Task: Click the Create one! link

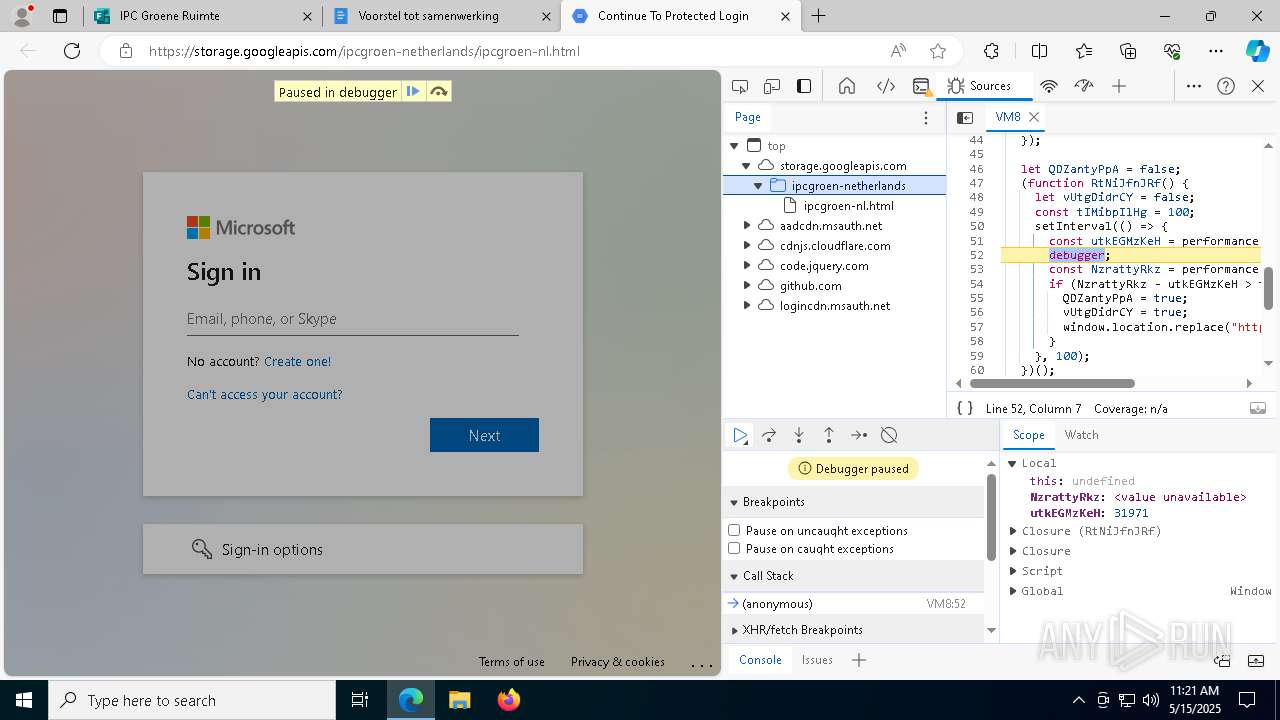Action: [x=297, y=361]
